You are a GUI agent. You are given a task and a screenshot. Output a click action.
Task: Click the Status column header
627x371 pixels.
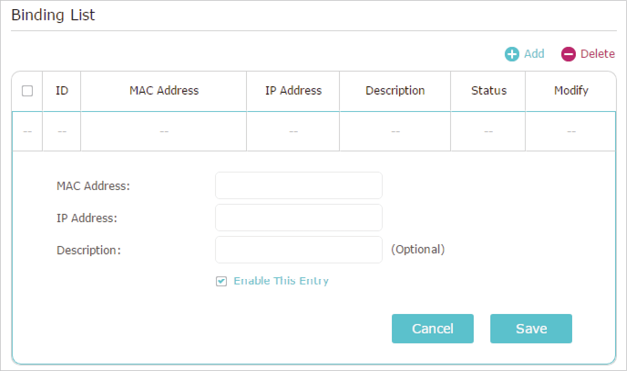click(x=488, y=91)
